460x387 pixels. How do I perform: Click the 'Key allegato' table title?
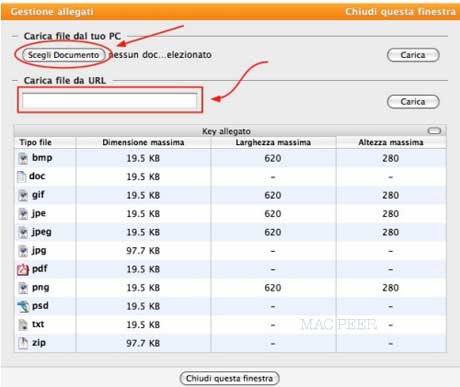click(226, 131)
